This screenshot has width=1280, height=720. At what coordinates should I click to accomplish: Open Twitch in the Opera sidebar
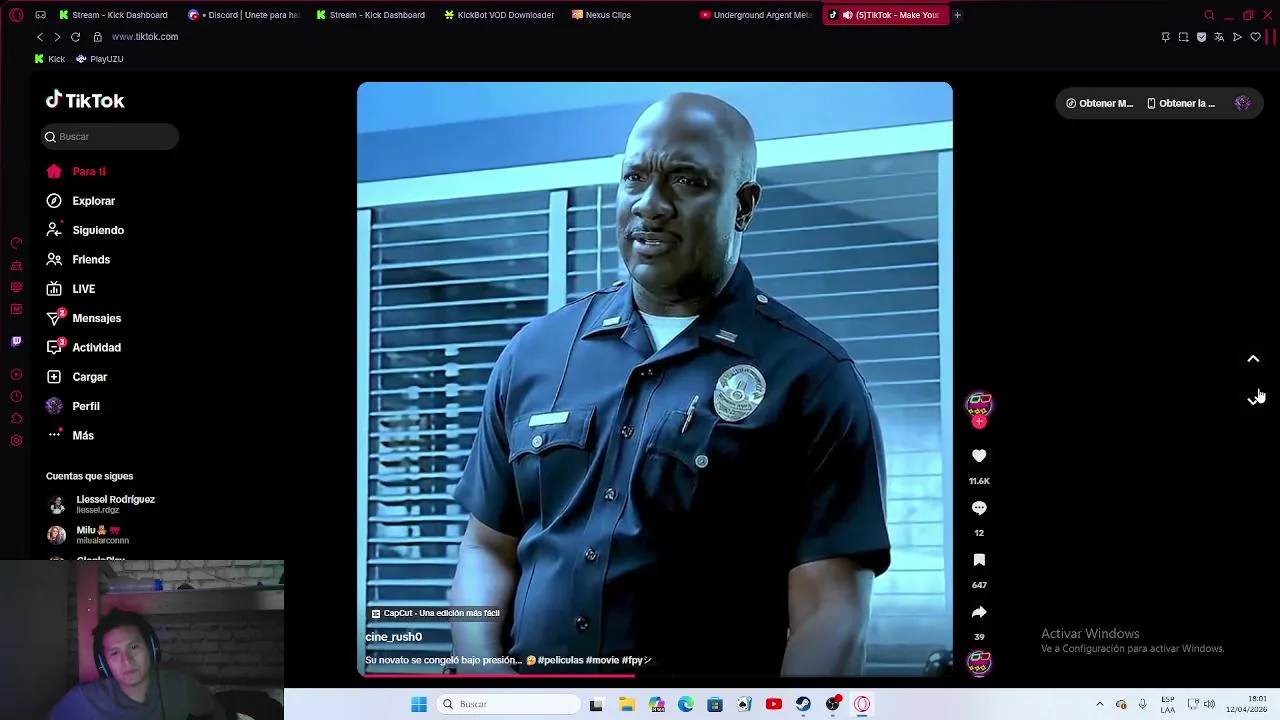point(16,341)
